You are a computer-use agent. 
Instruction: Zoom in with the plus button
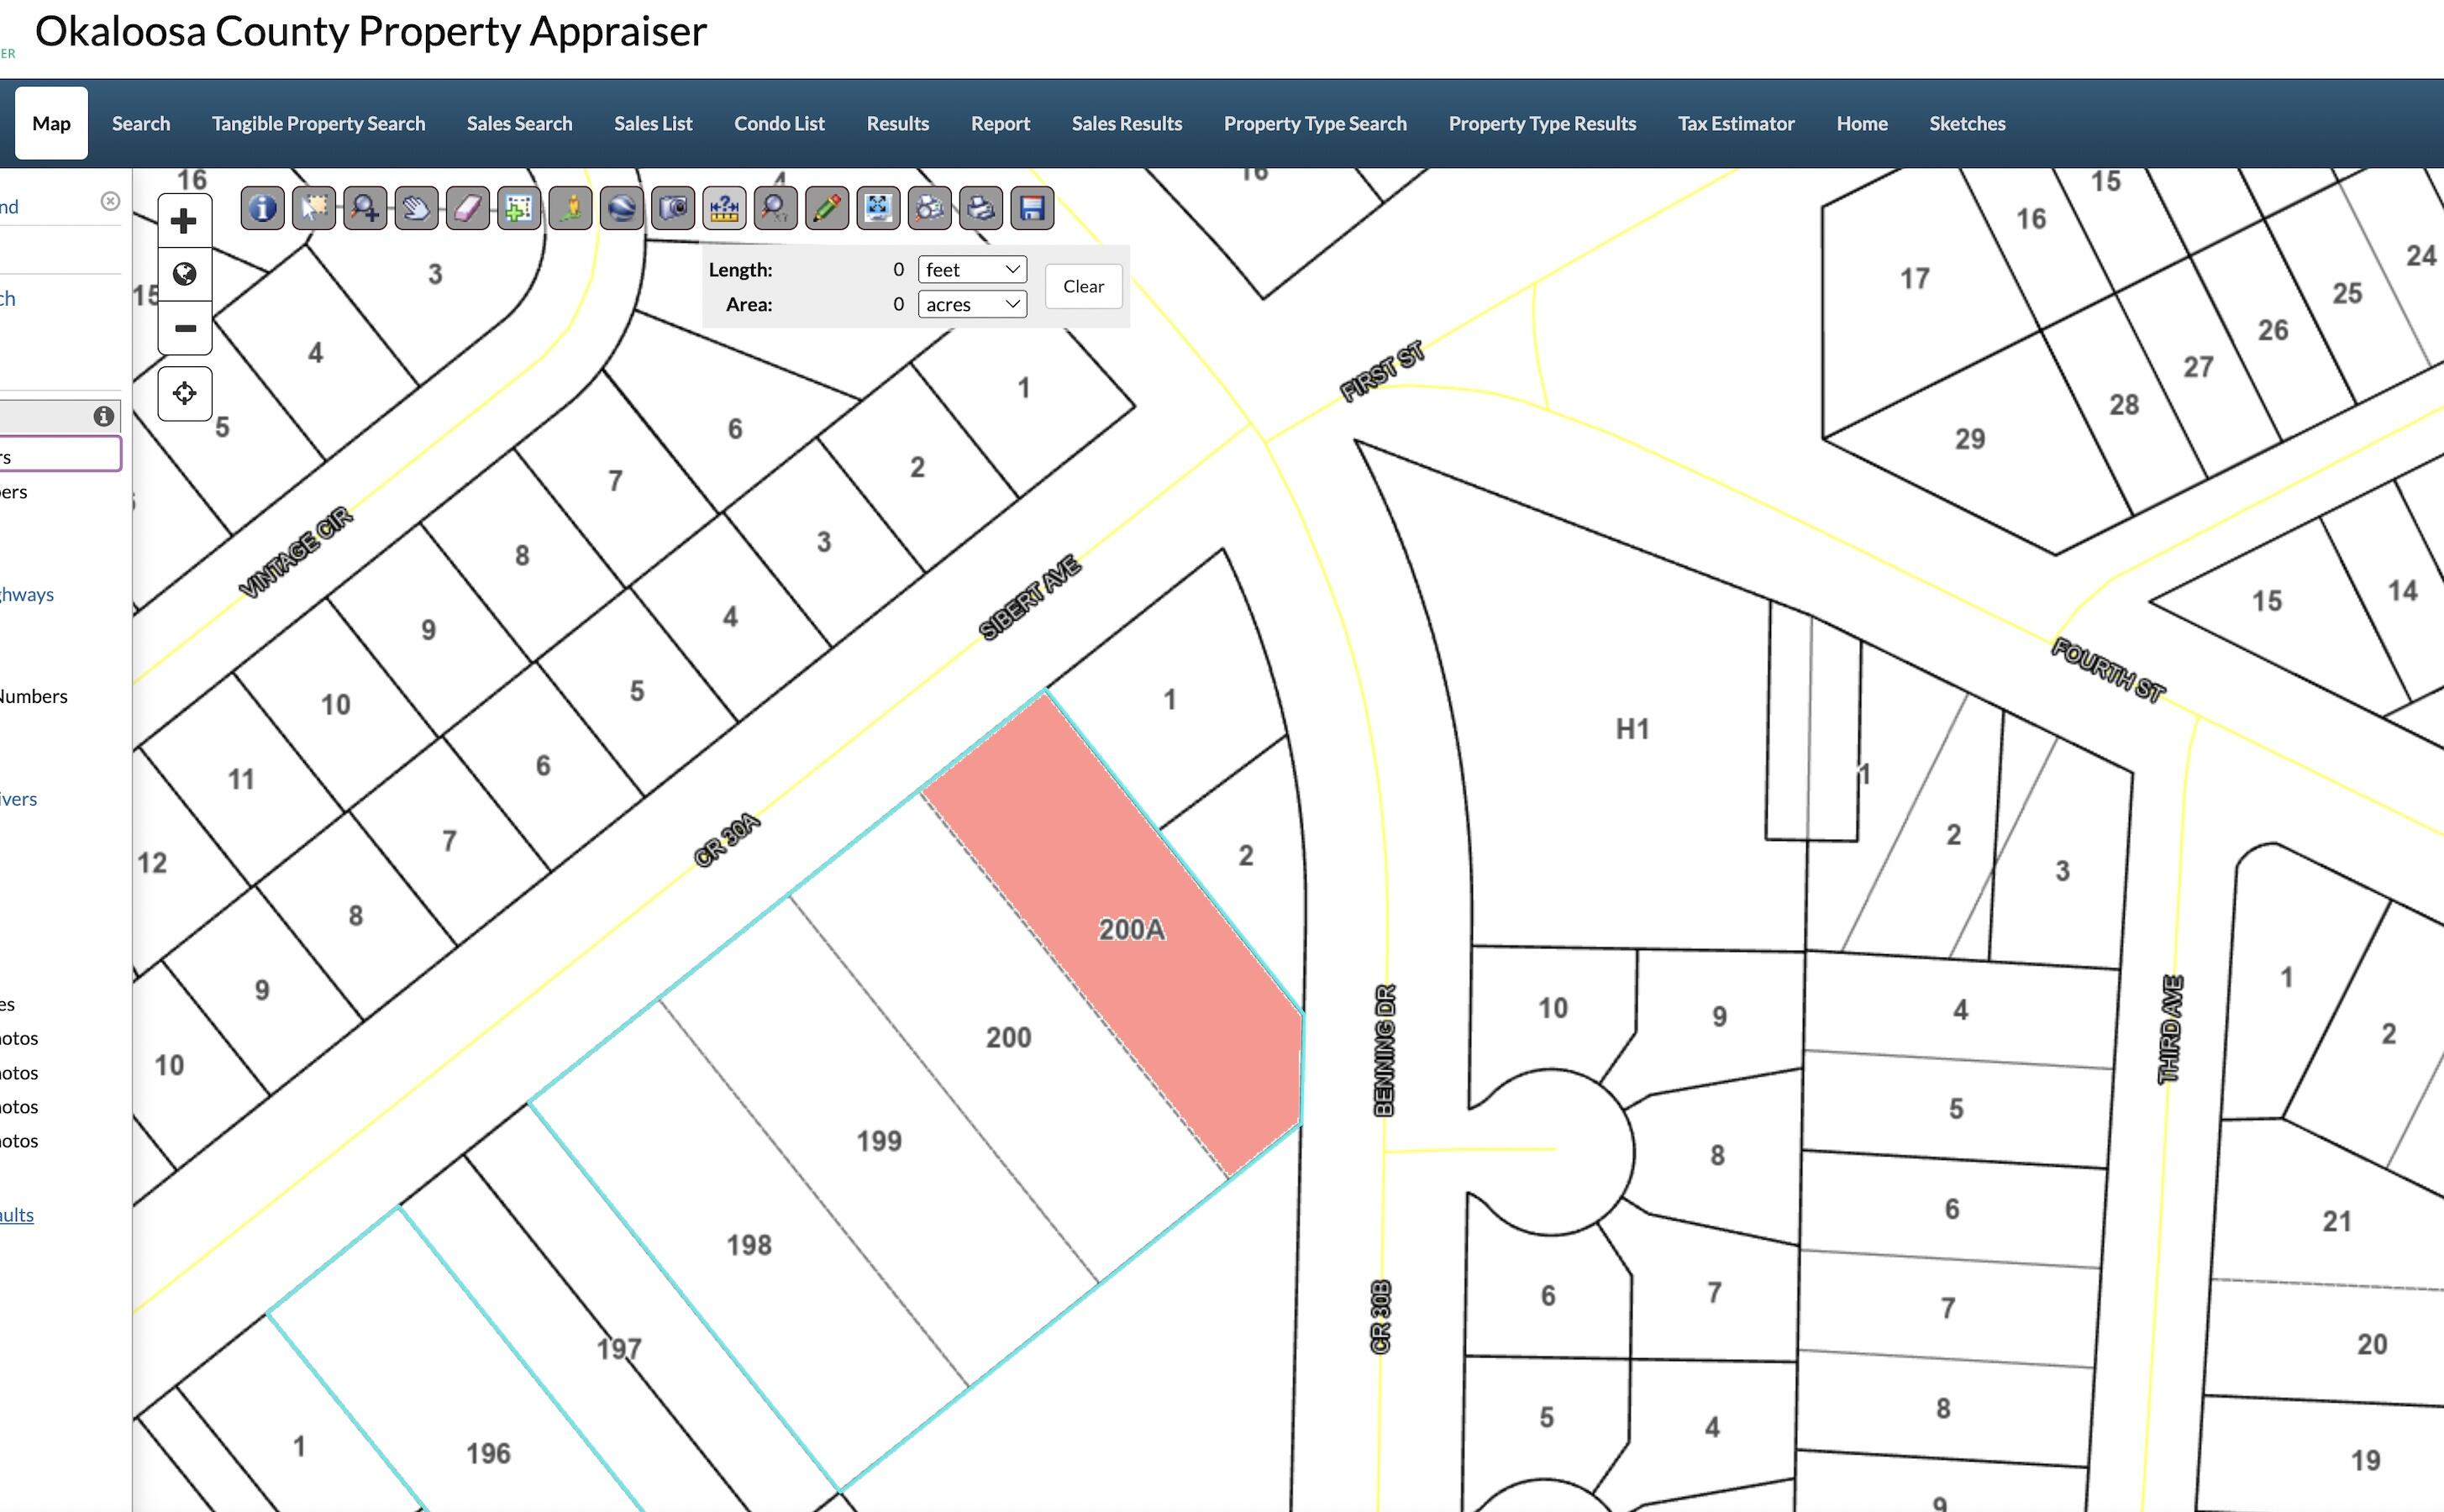click(184, 221)
